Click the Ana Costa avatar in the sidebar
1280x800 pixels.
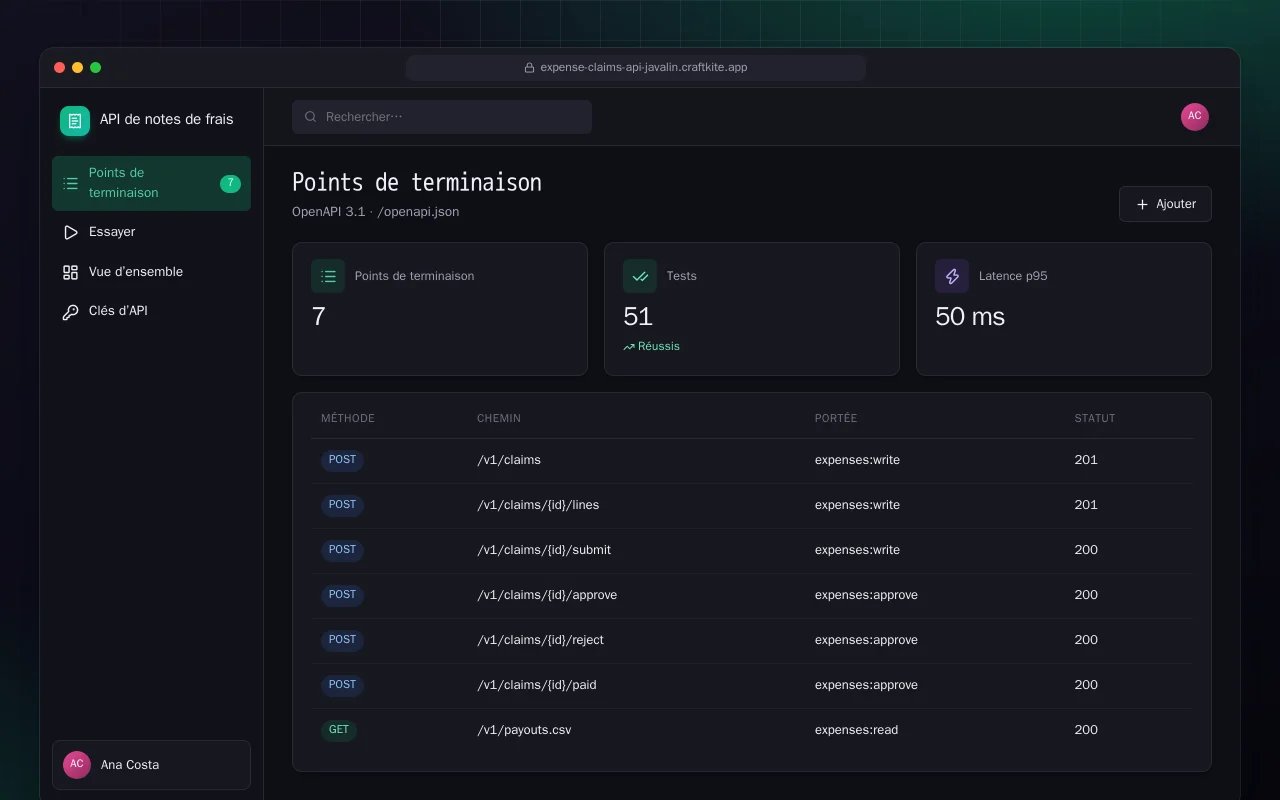(x=77, y=765)
